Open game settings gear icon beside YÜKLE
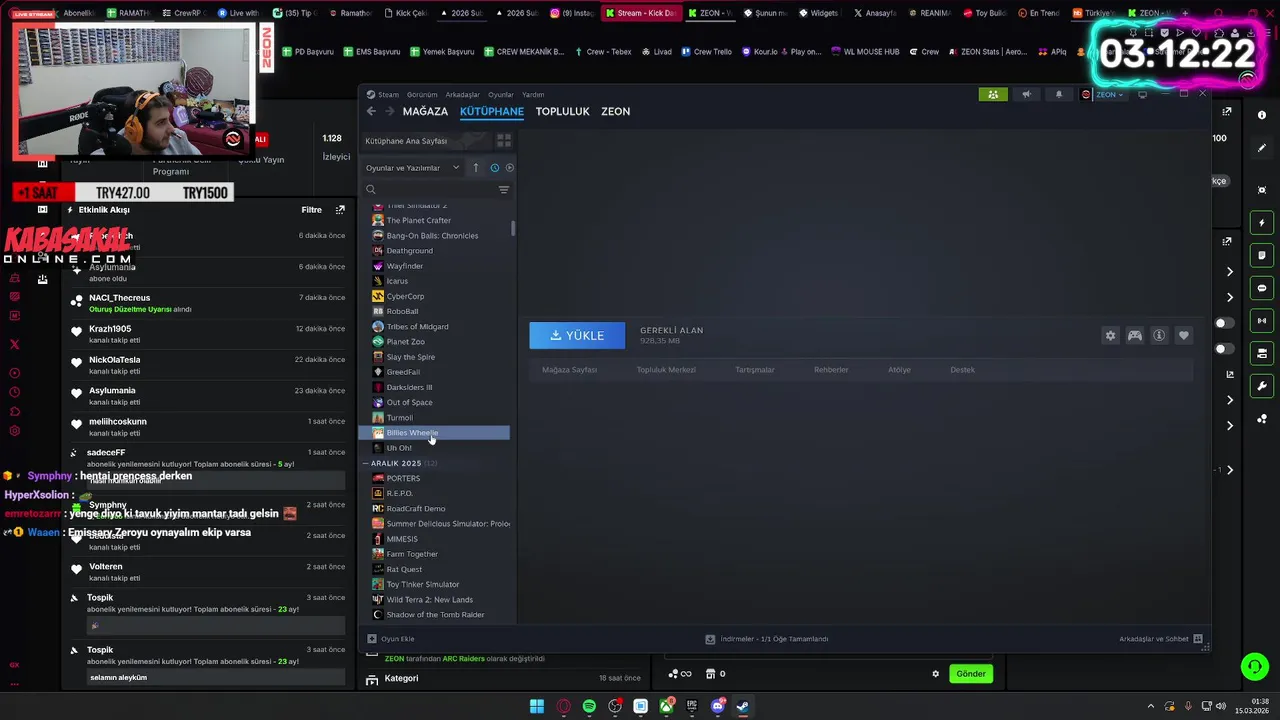Image resolution: width=1280 pixels, height=720 pixels. pyautogui.click(x=1110, y=336)
